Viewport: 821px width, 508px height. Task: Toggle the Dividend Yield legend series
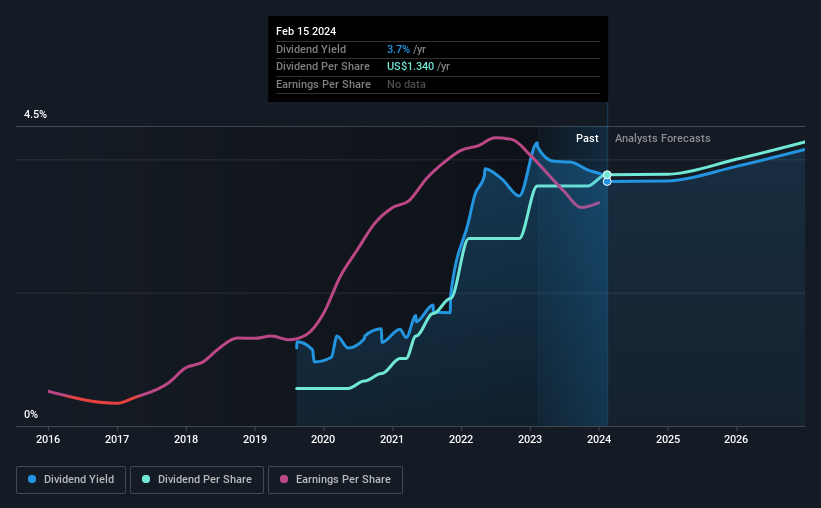[x=71, y=480]
